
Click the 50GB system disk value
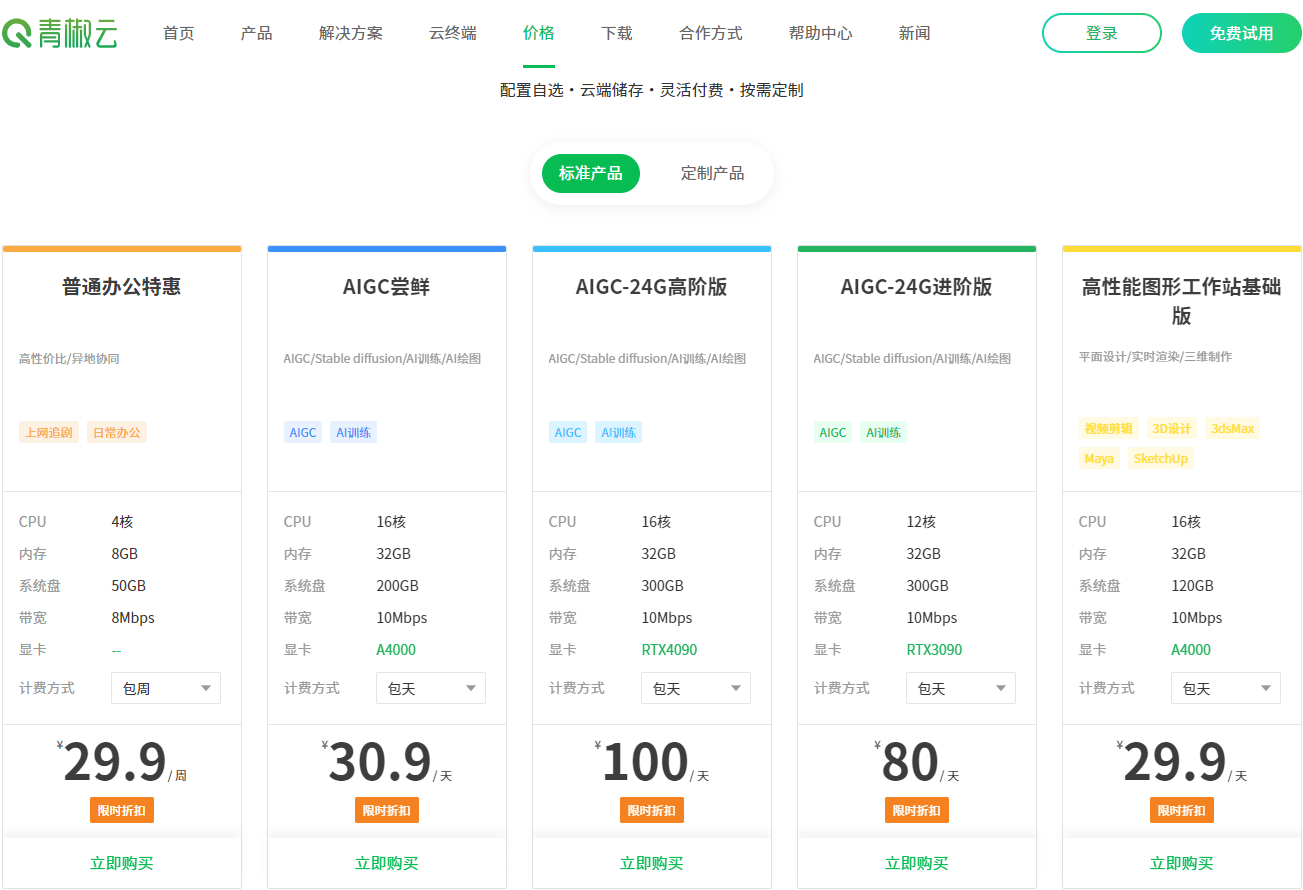[128, 586]
